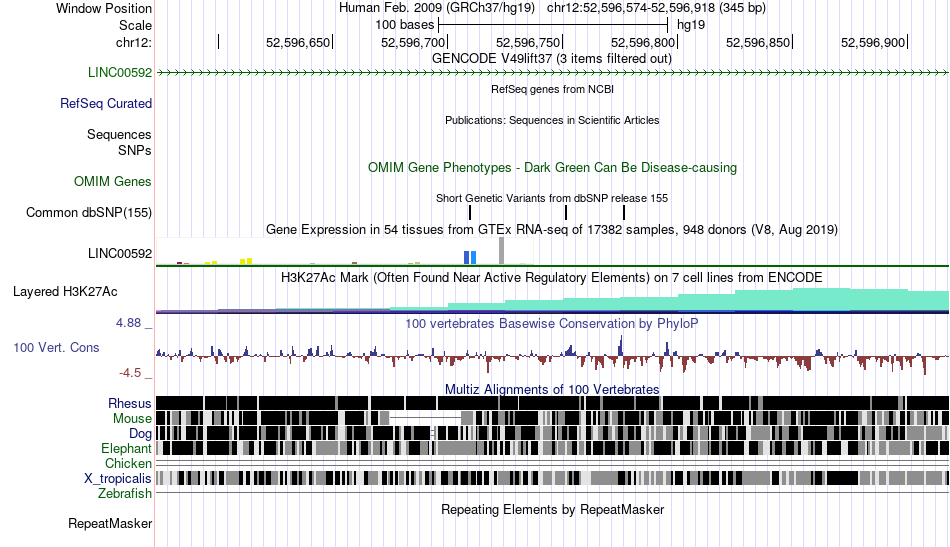
Task: Select the OMIM Genes track label
Action: point(113,182)
